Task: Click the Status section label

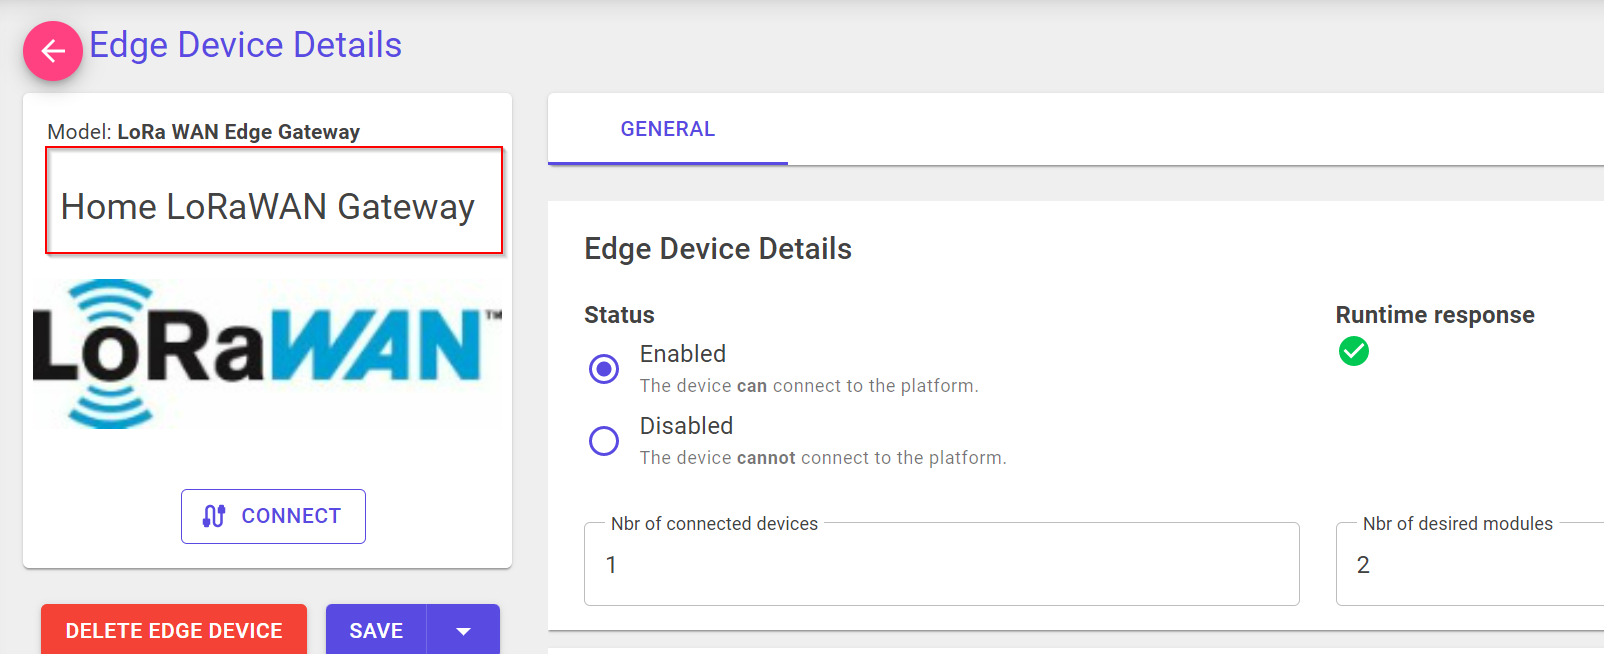Action: coord(619,314)
